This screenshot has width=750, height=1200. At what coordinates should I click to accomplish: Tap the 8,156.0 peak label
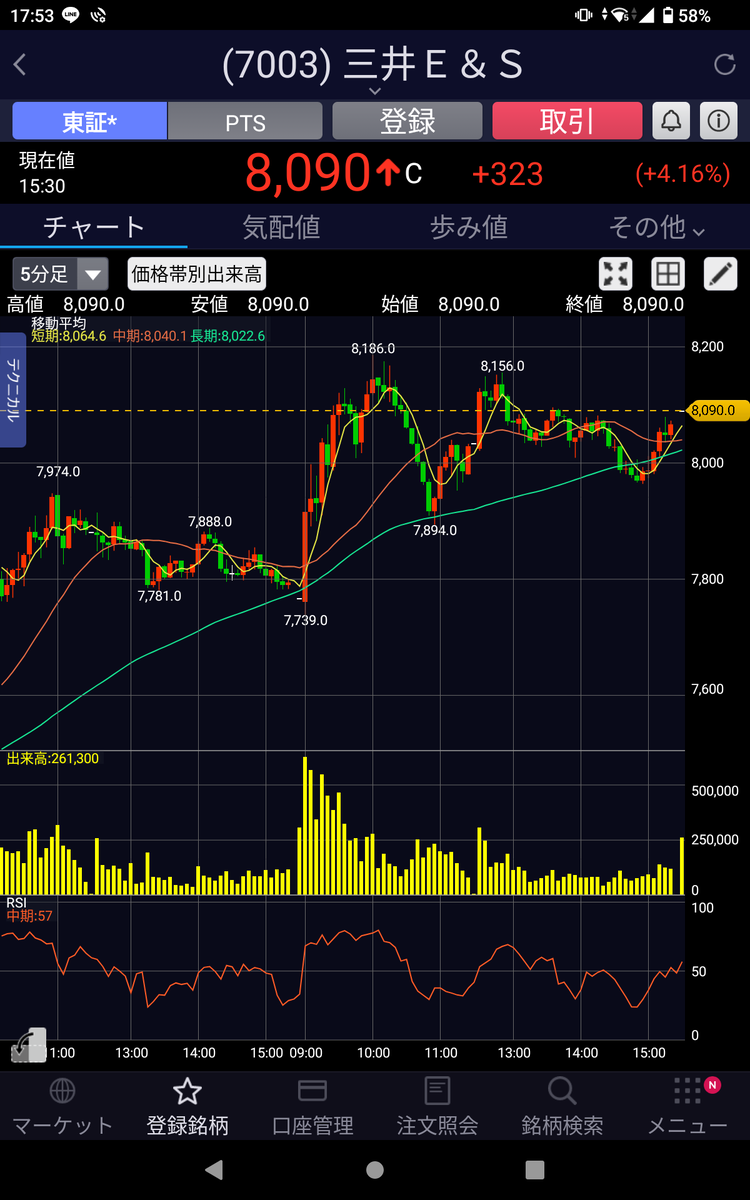(x=502, y=366)
